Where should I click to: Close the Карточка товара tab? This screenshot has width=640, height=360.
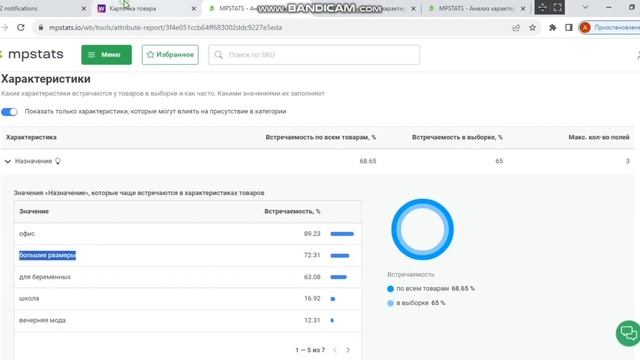[194, 9]
